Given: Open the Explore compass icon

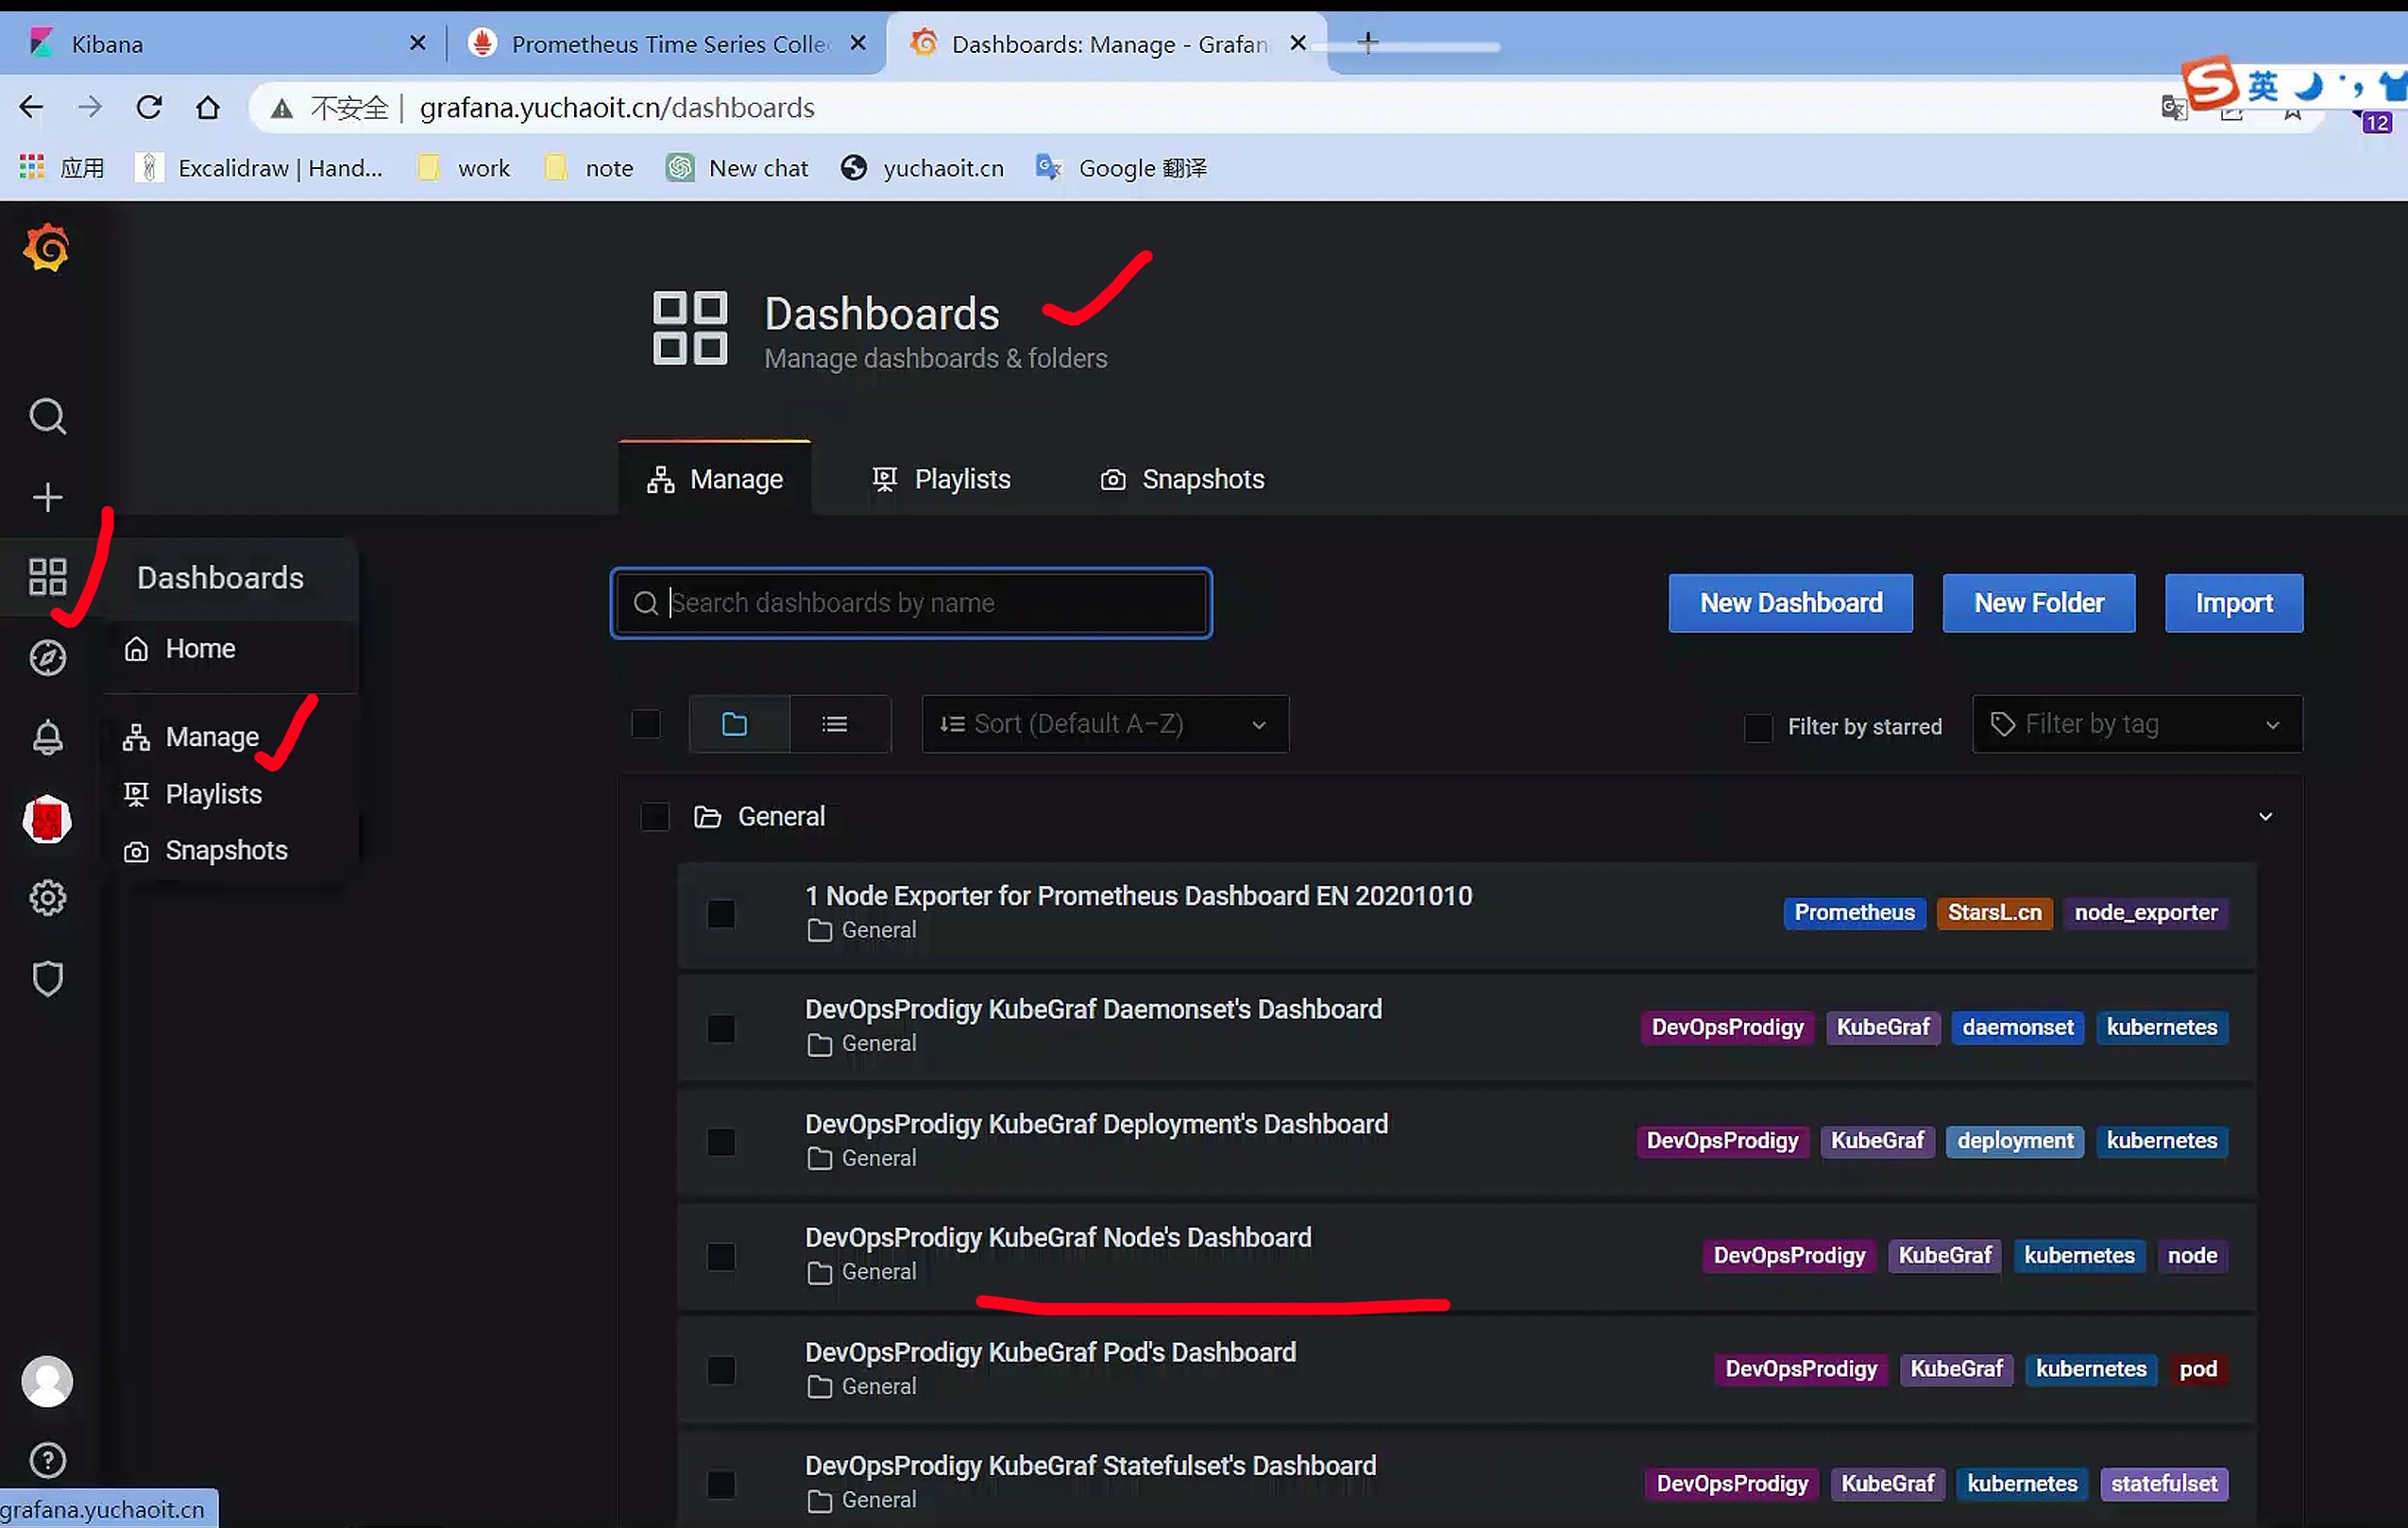Looking at the screenshot, I should (x=47, y=658).
